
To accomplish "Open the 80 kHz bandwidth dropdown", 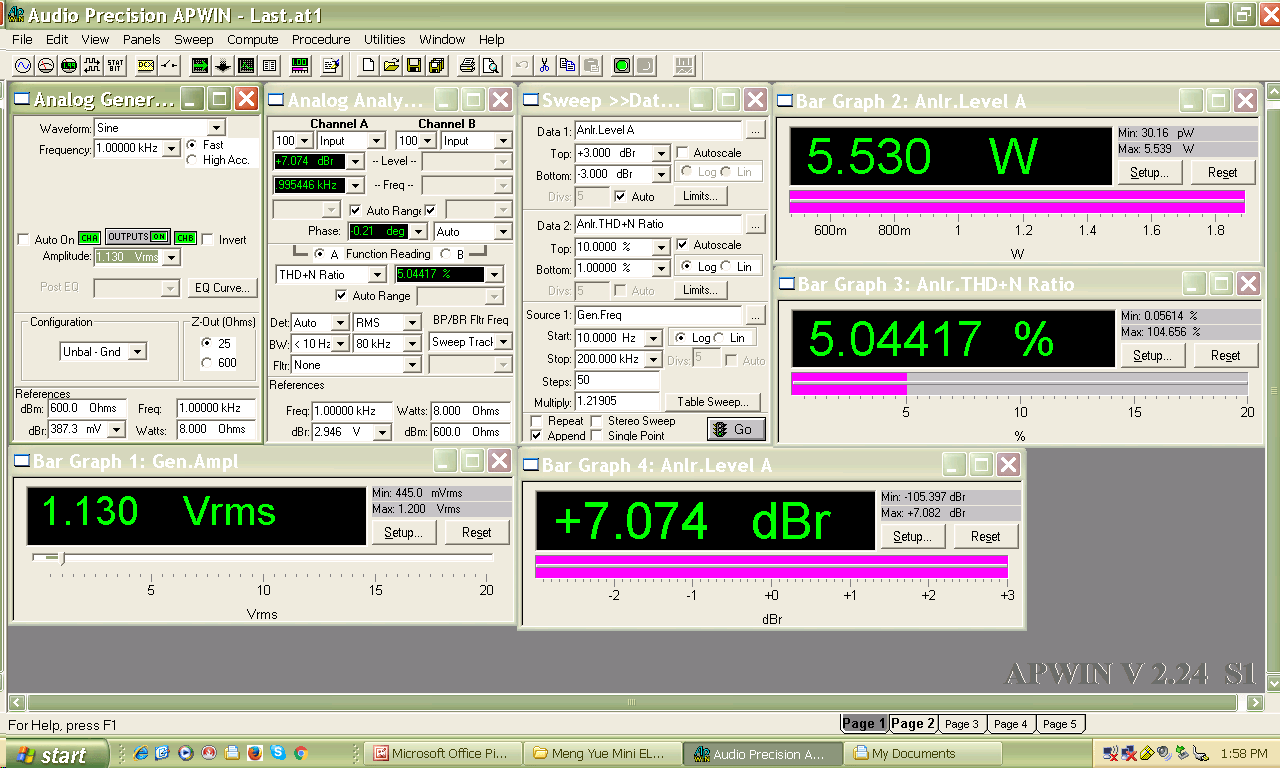I will pyautogui.click(x=412, y=343).
